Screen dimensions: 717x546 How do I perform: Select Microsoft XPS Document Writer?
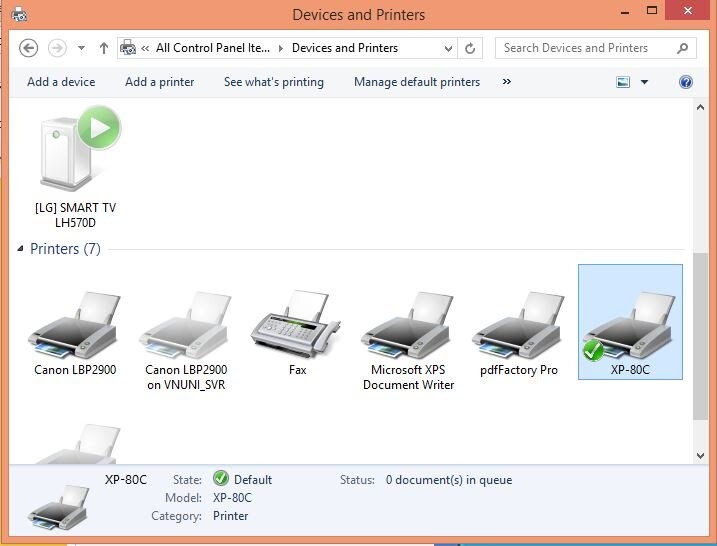(x=408, y=341)
